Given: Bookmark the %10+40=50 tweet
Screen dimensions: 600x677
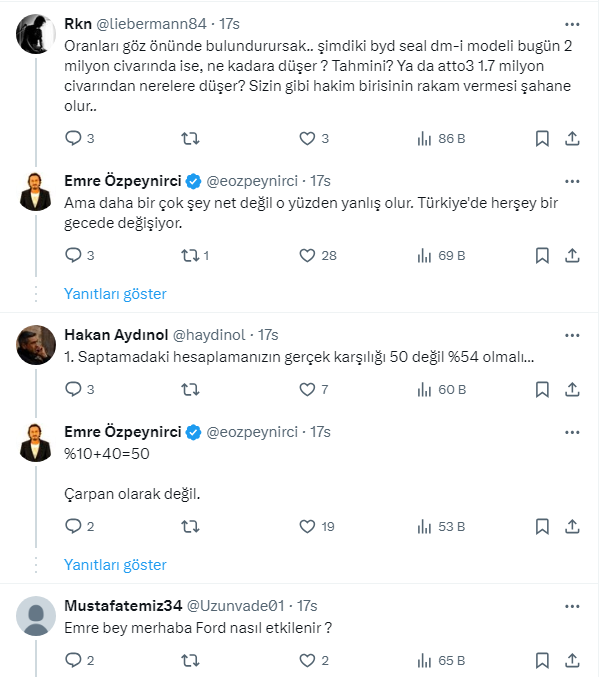Looking at the screenshot, I should coord(541,526).
